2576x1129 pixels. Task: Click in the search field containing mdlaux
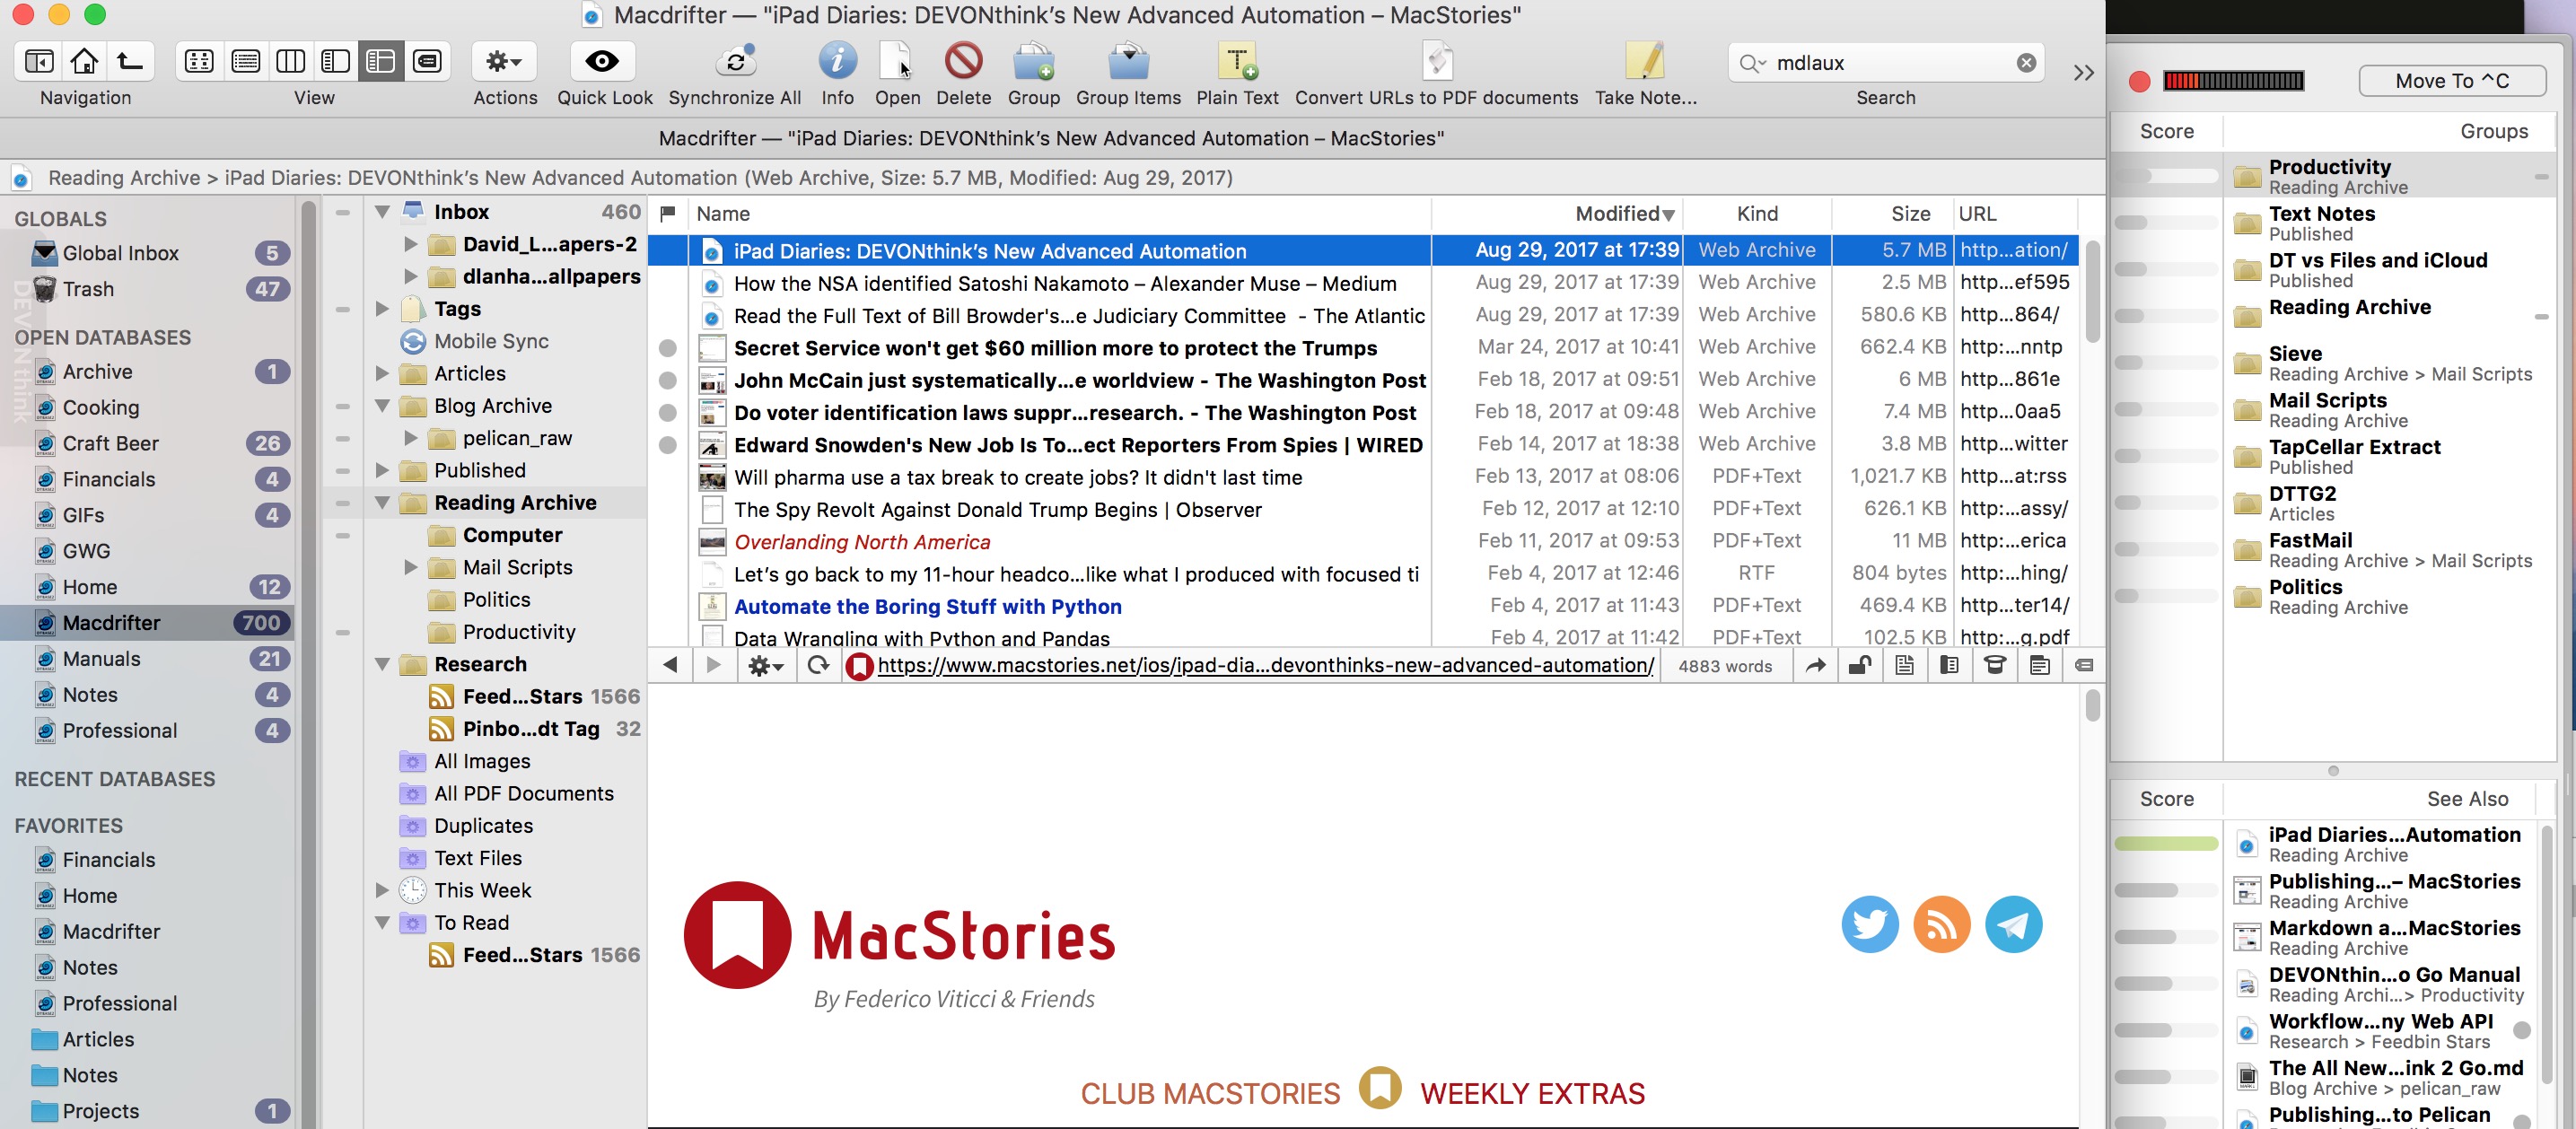(x=1886, y=63)
